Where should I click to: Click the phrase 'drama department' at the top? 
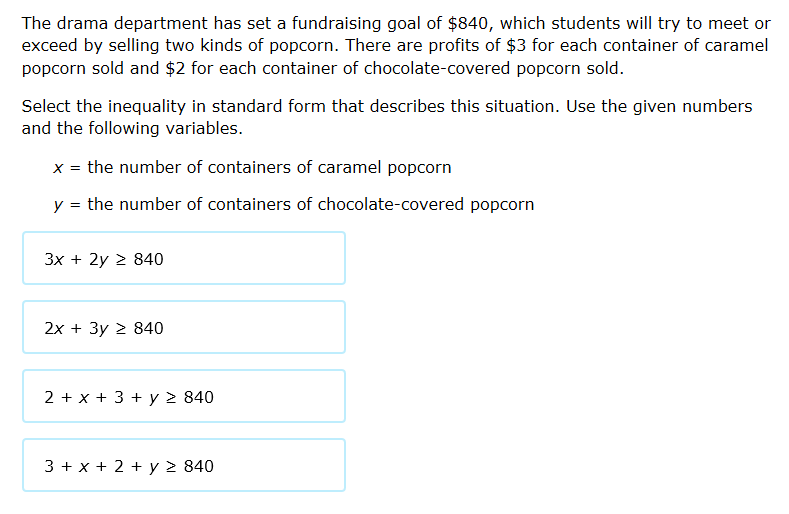click(131, 23)
